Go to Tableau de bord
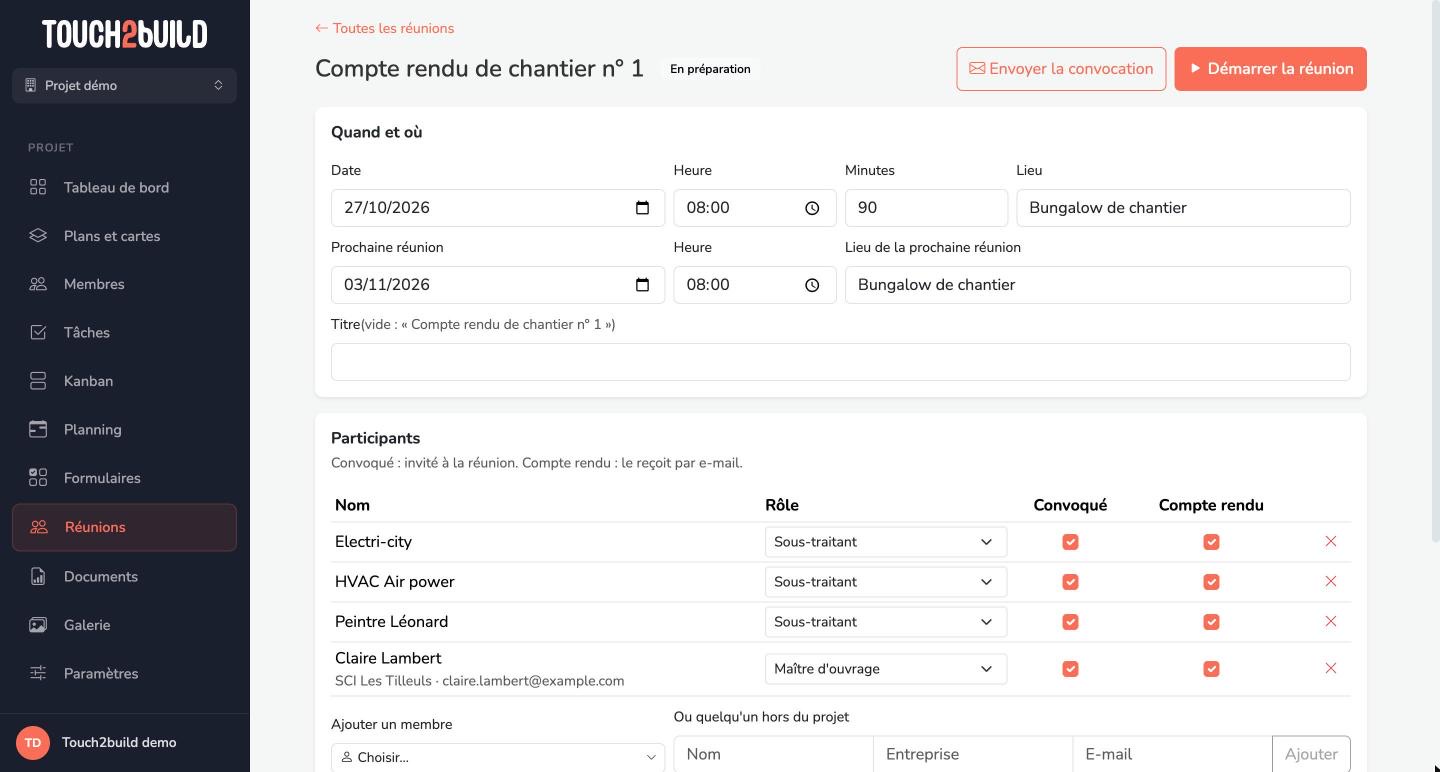The width and height of the screenshot is (1440, 772). tap(124, 187)
